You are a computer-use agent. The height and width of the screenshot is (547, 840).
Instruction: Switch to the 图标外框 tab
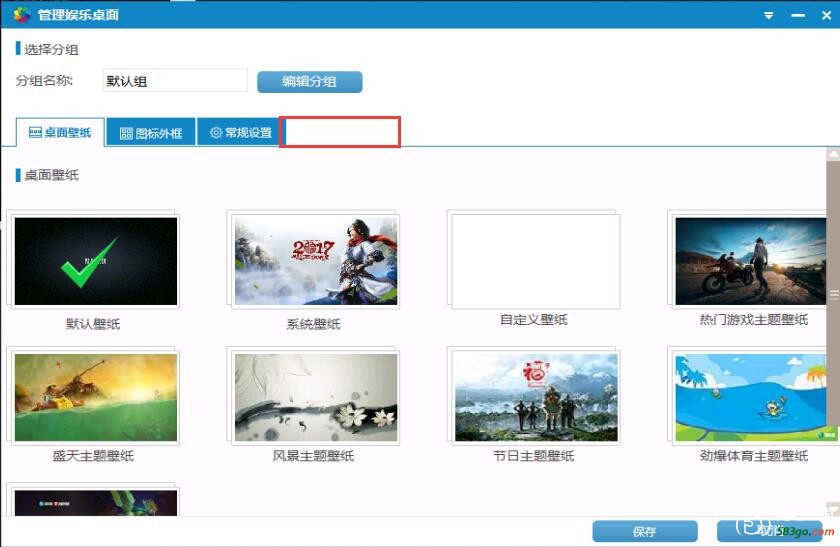(x=151, y=133)
